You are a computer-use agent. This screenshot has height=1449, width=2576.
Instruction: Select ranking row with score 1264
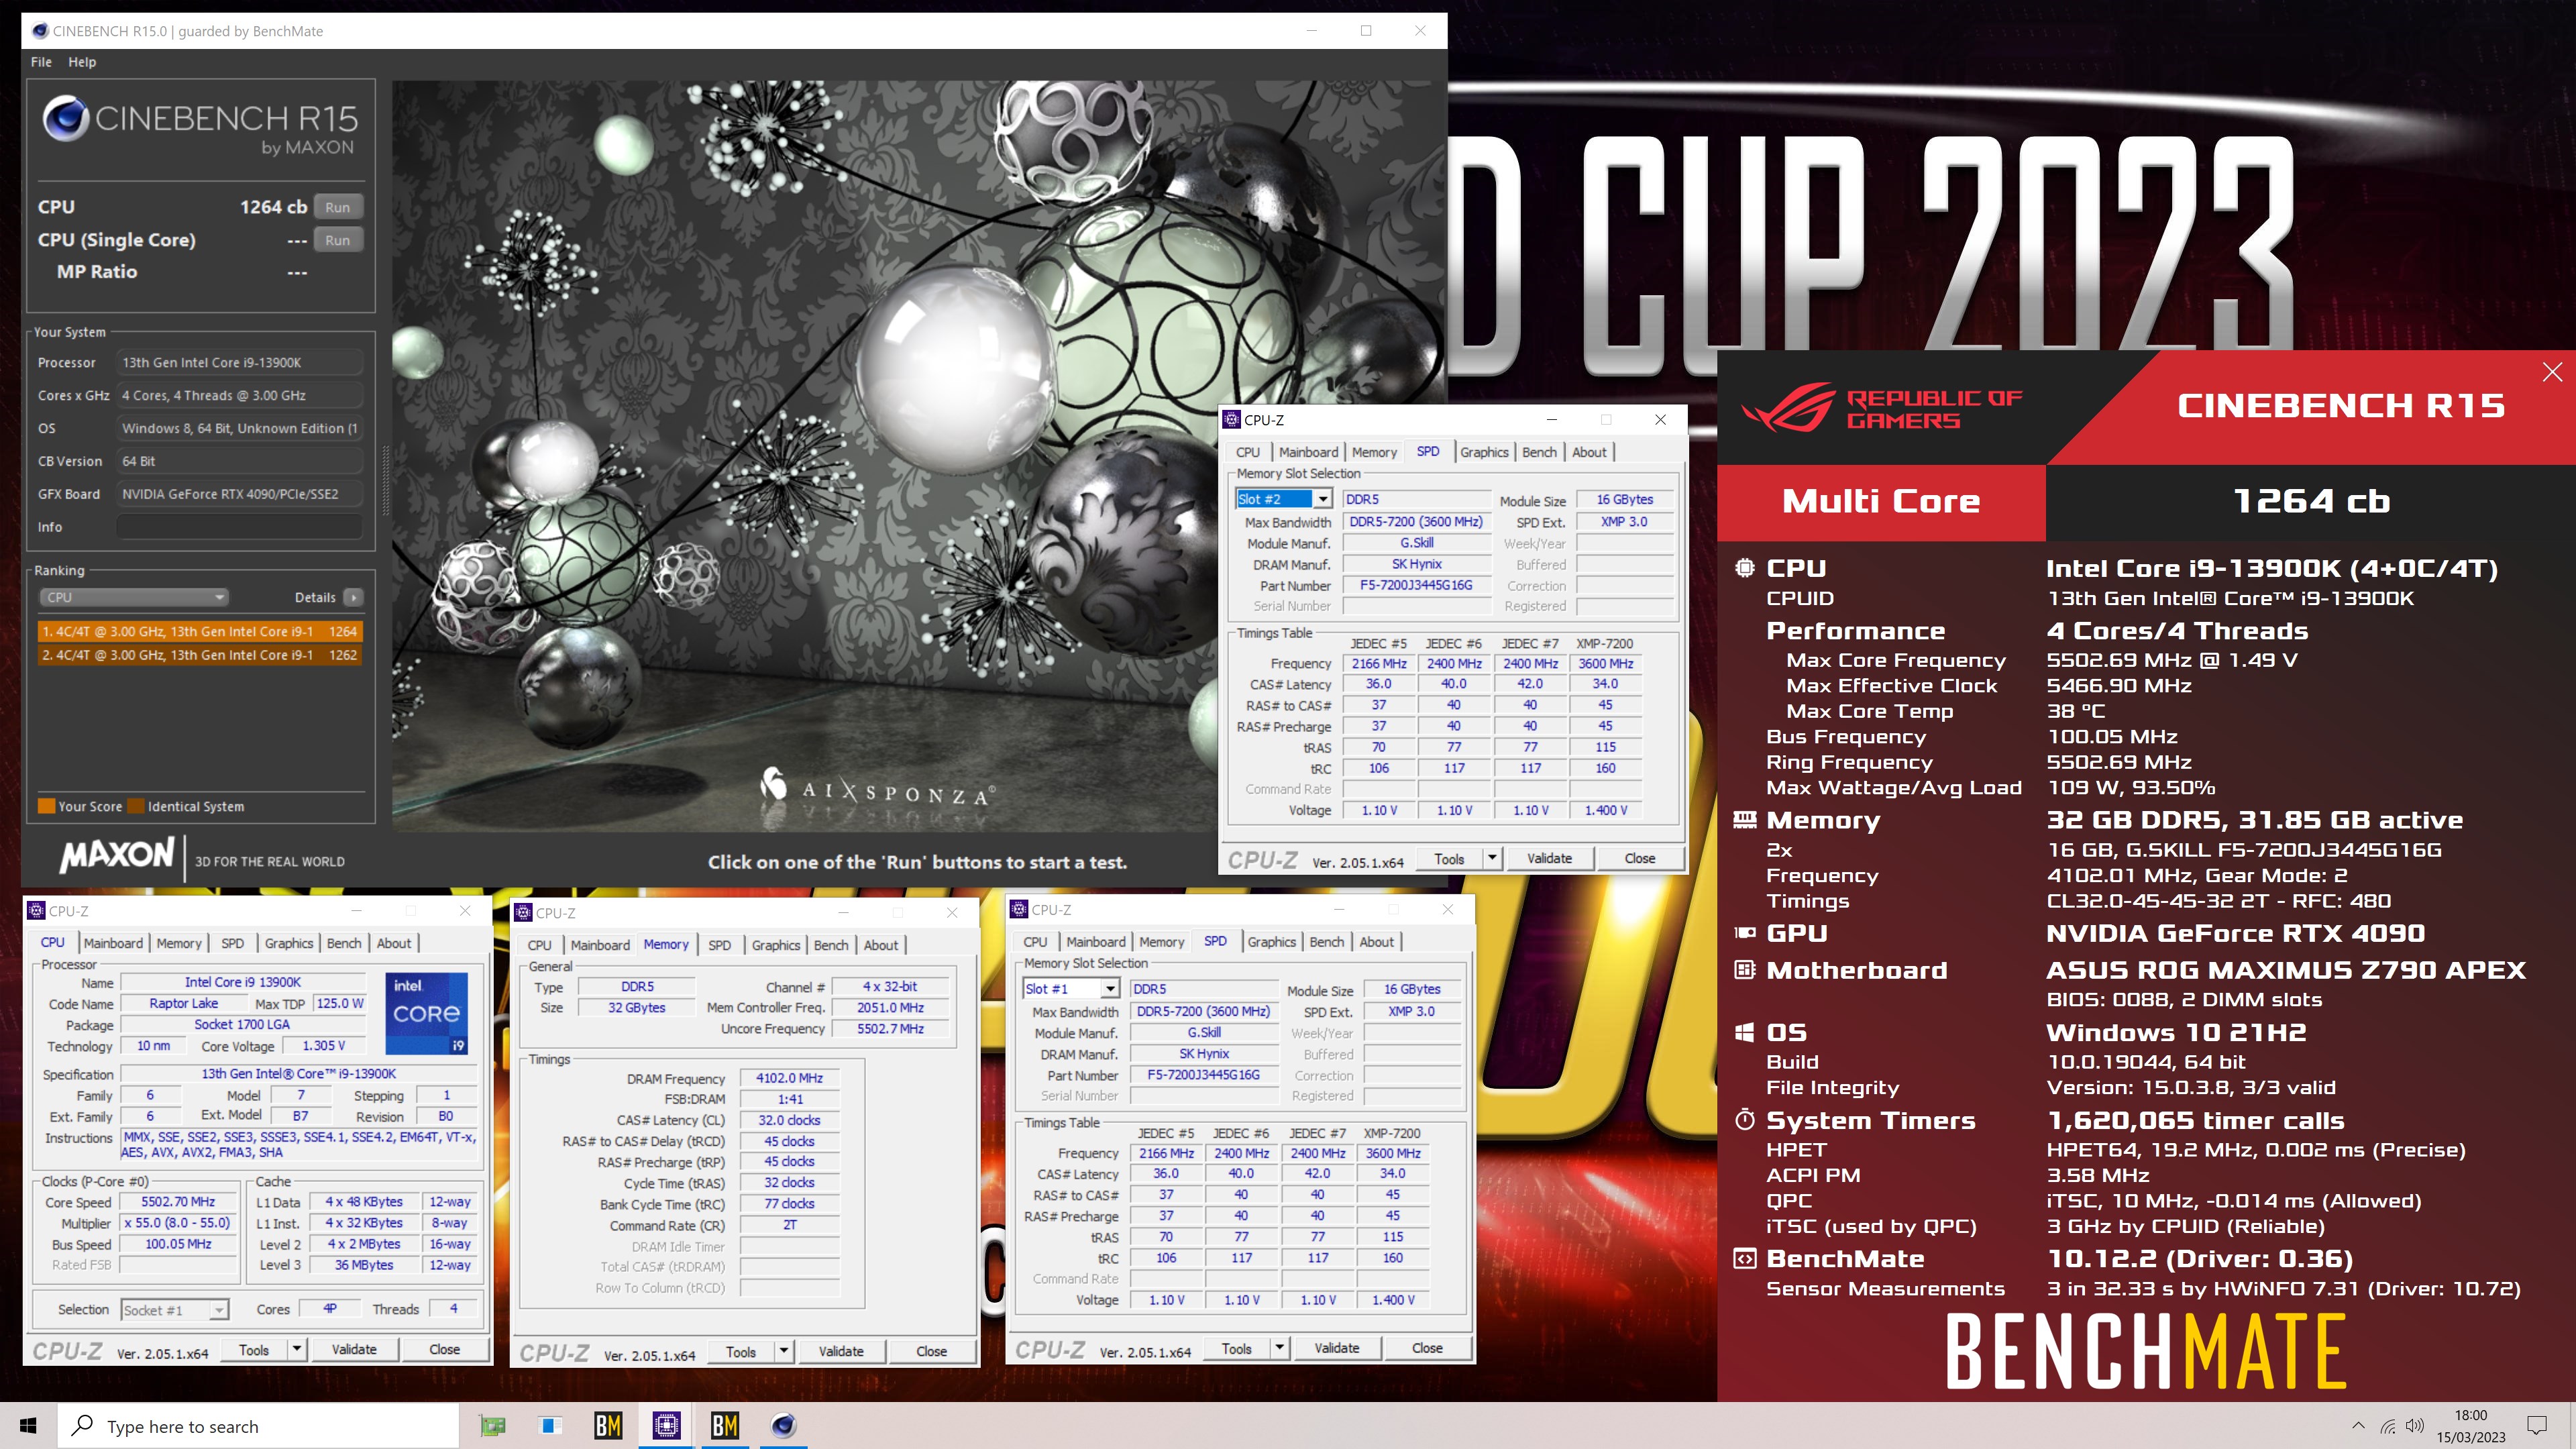tap(200, 631)
